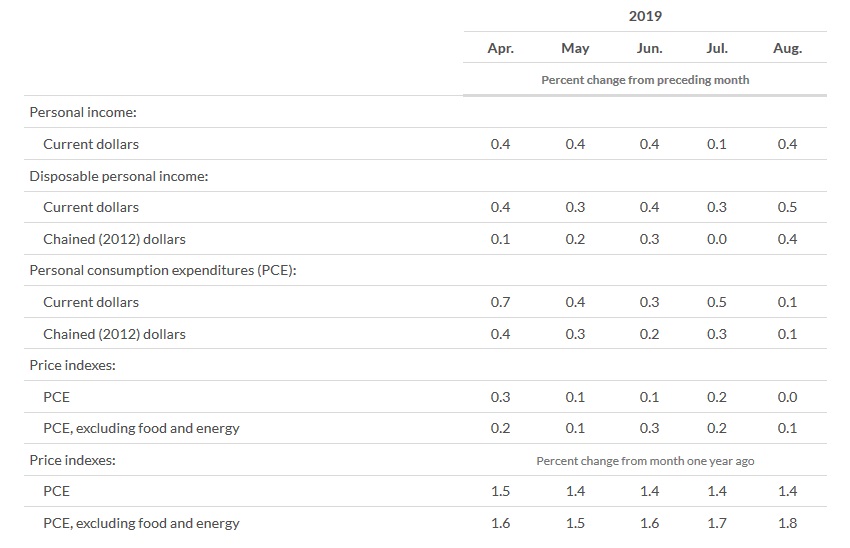Click the Jul. column header
The height and width of the screenshot is (548, 850).
[716, 48]
